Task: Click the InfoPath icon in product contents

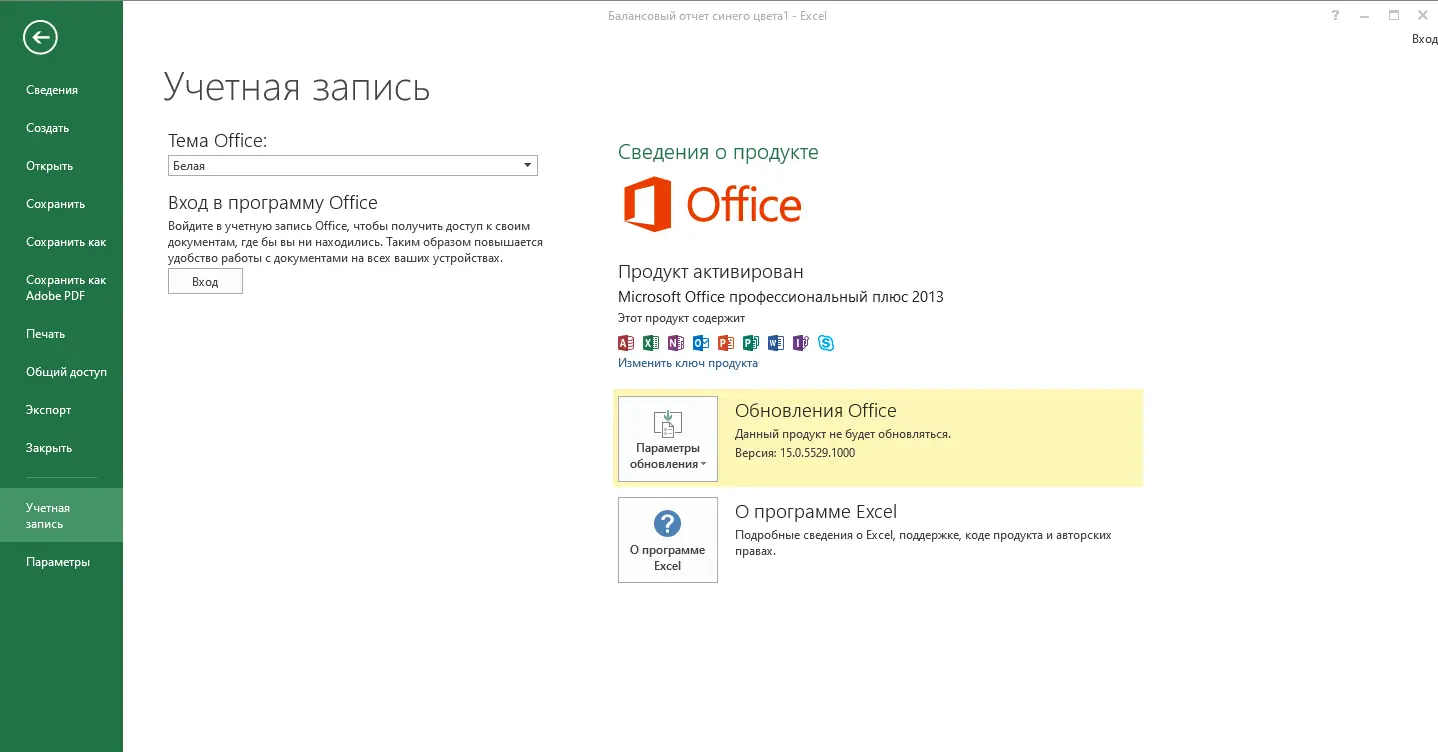Action: coord(801,343)
